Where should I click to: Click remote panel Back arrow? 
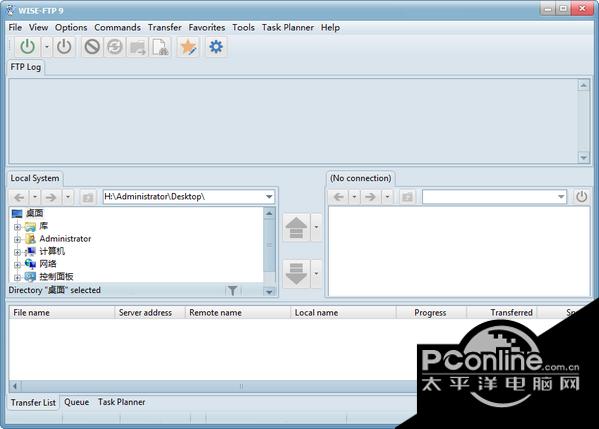(x=338, y=197)
